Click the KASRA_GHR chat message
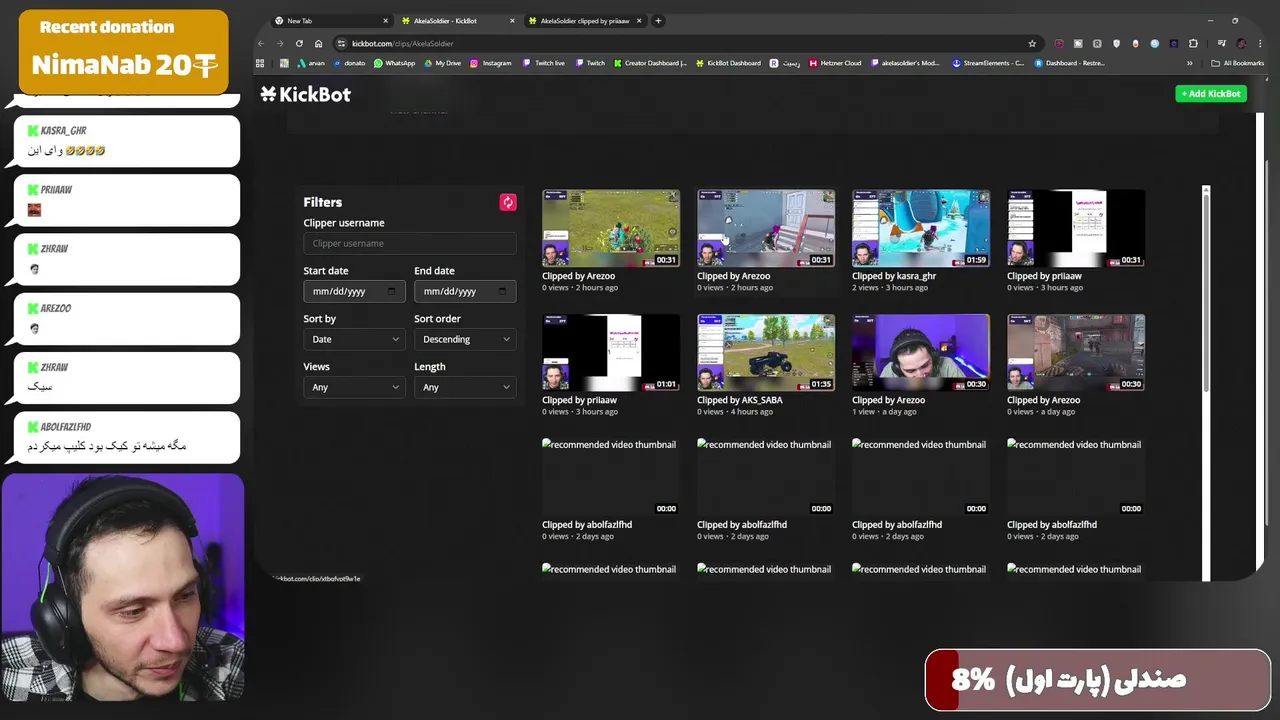The height and width of the screenshot is (720, 1280). [x=127, y=141]
